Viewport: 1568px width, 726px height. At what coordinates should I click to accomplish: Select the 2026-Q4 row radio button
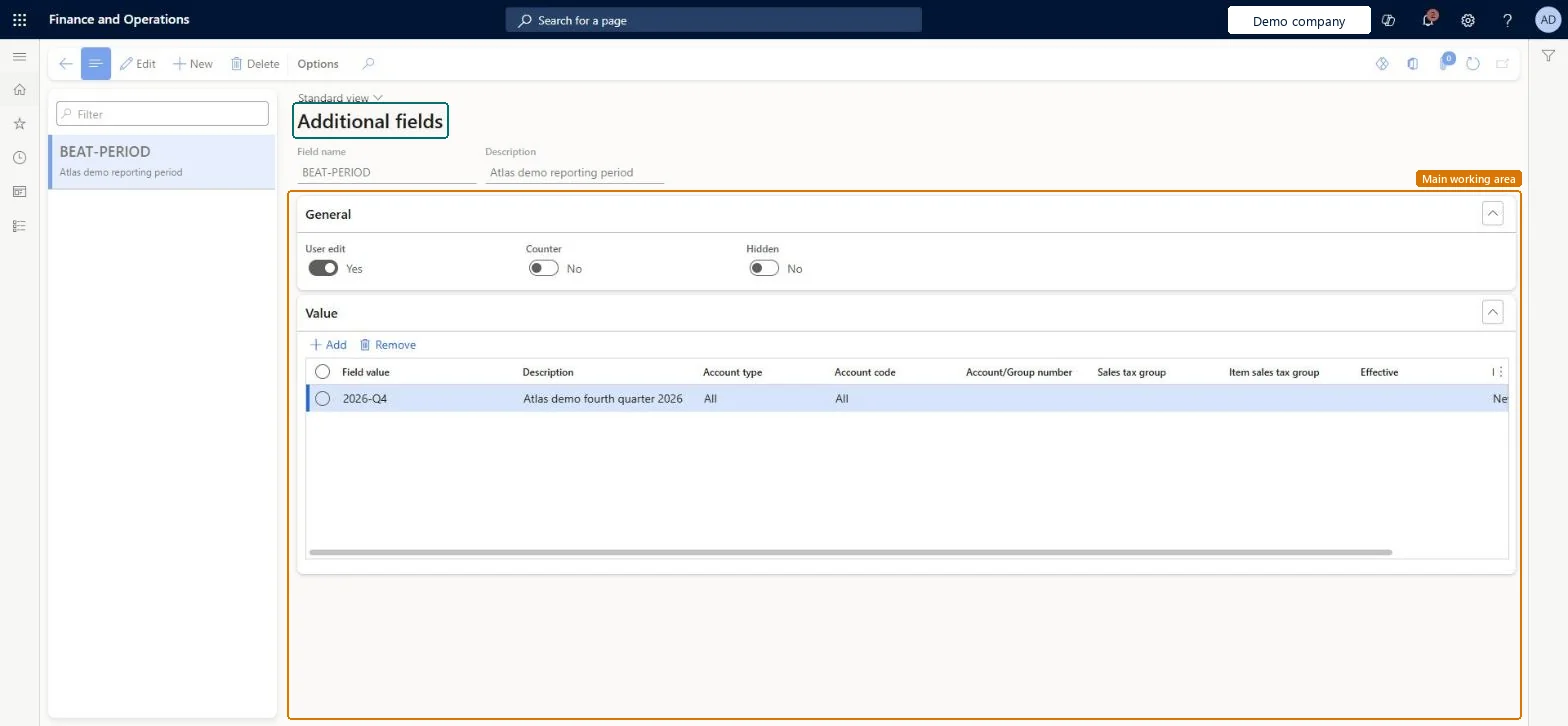coord(322,399)
